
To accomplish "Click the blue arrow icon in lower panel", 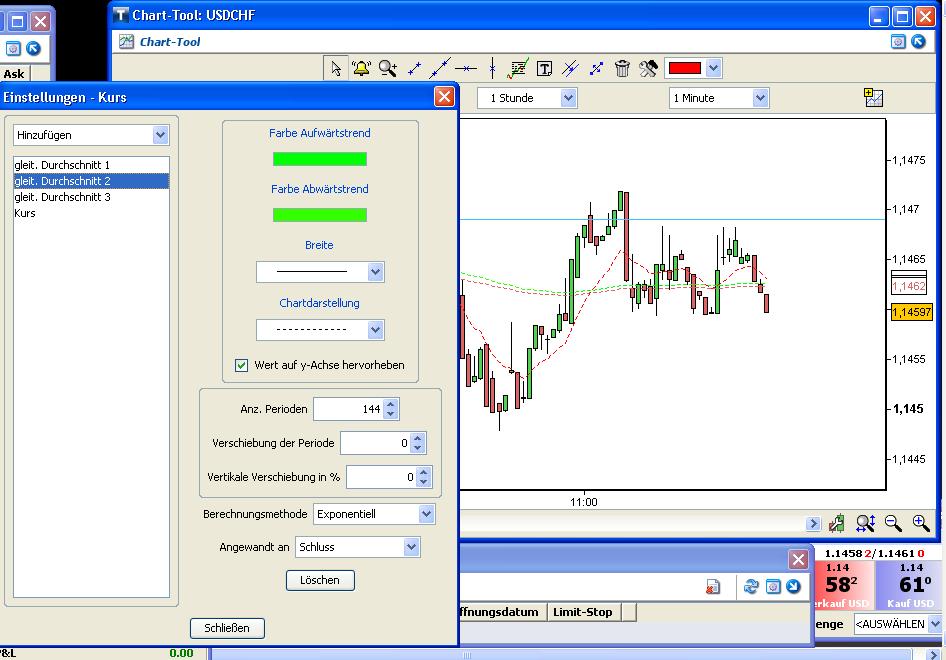I will coord(793,586).
